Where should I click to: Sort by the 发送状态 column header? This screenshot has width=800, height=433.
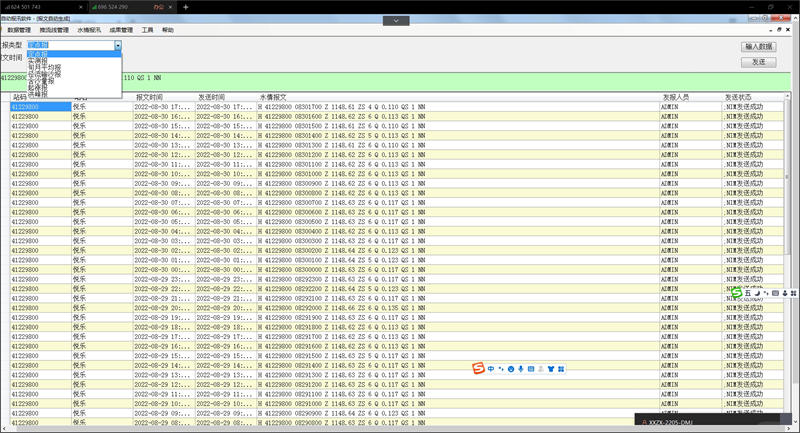(x=738, y=97)
